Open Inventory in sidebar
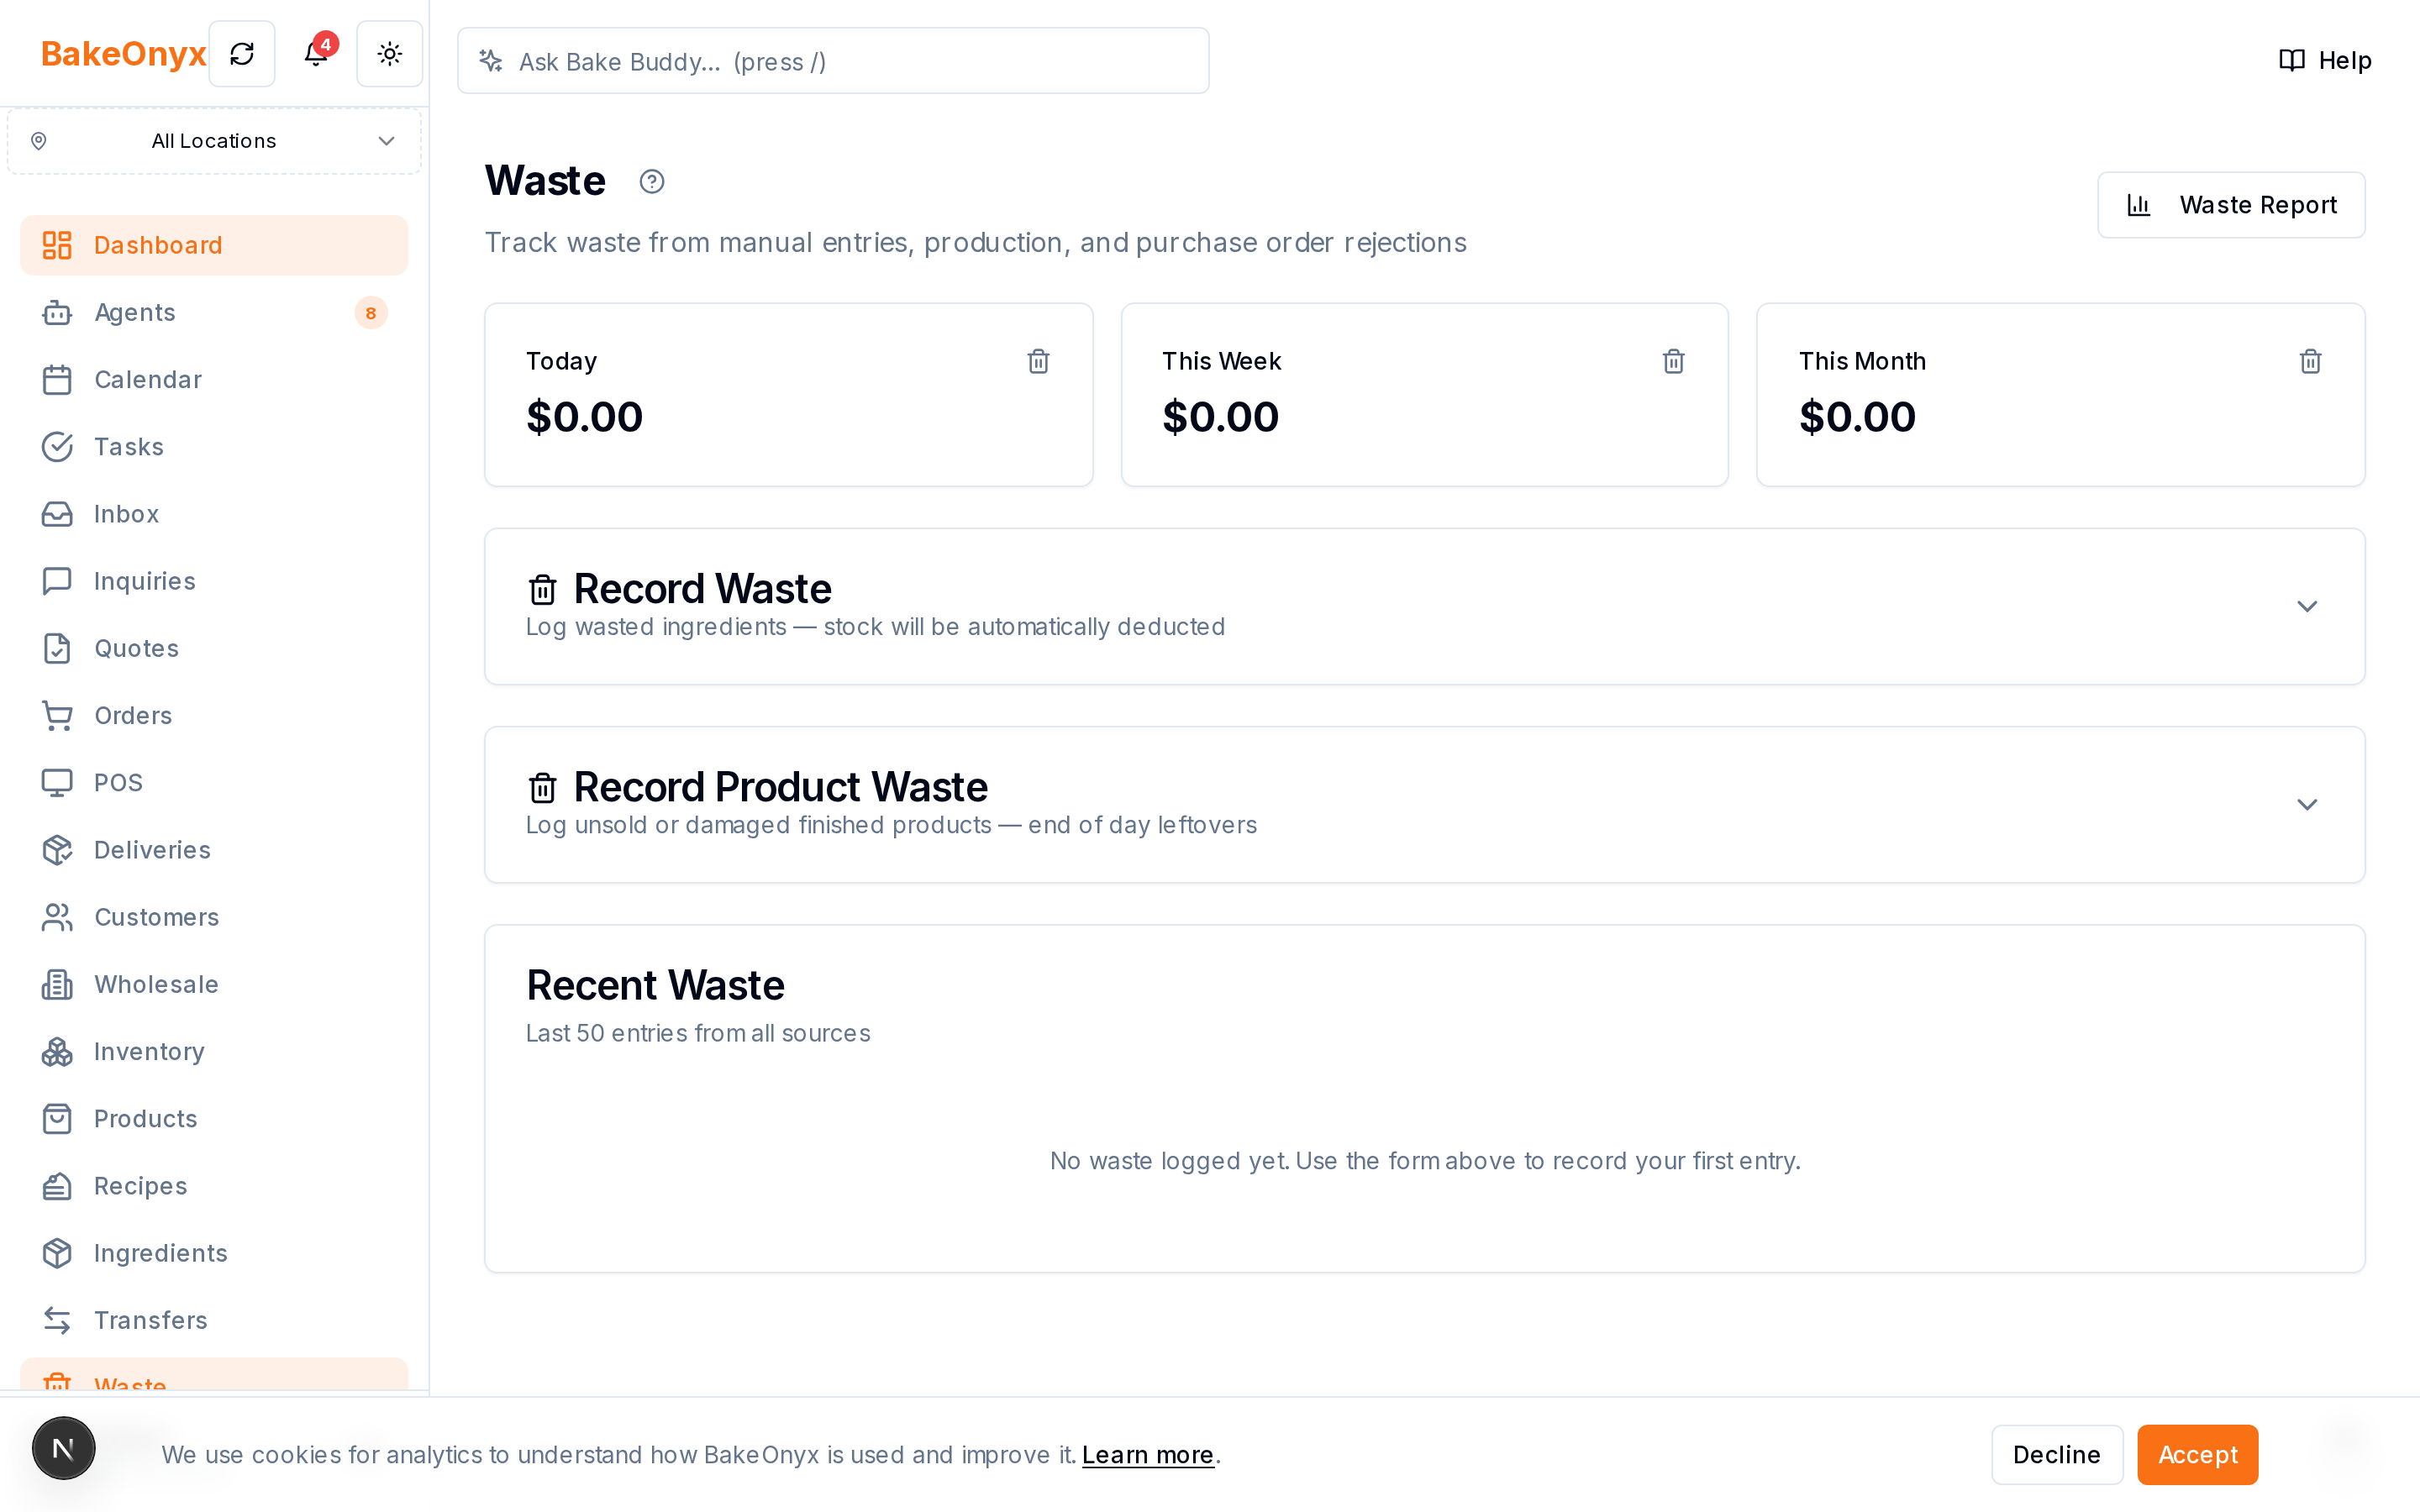The width and height of the screenshot is (2420, 1512). click(x=214, y=1052)
